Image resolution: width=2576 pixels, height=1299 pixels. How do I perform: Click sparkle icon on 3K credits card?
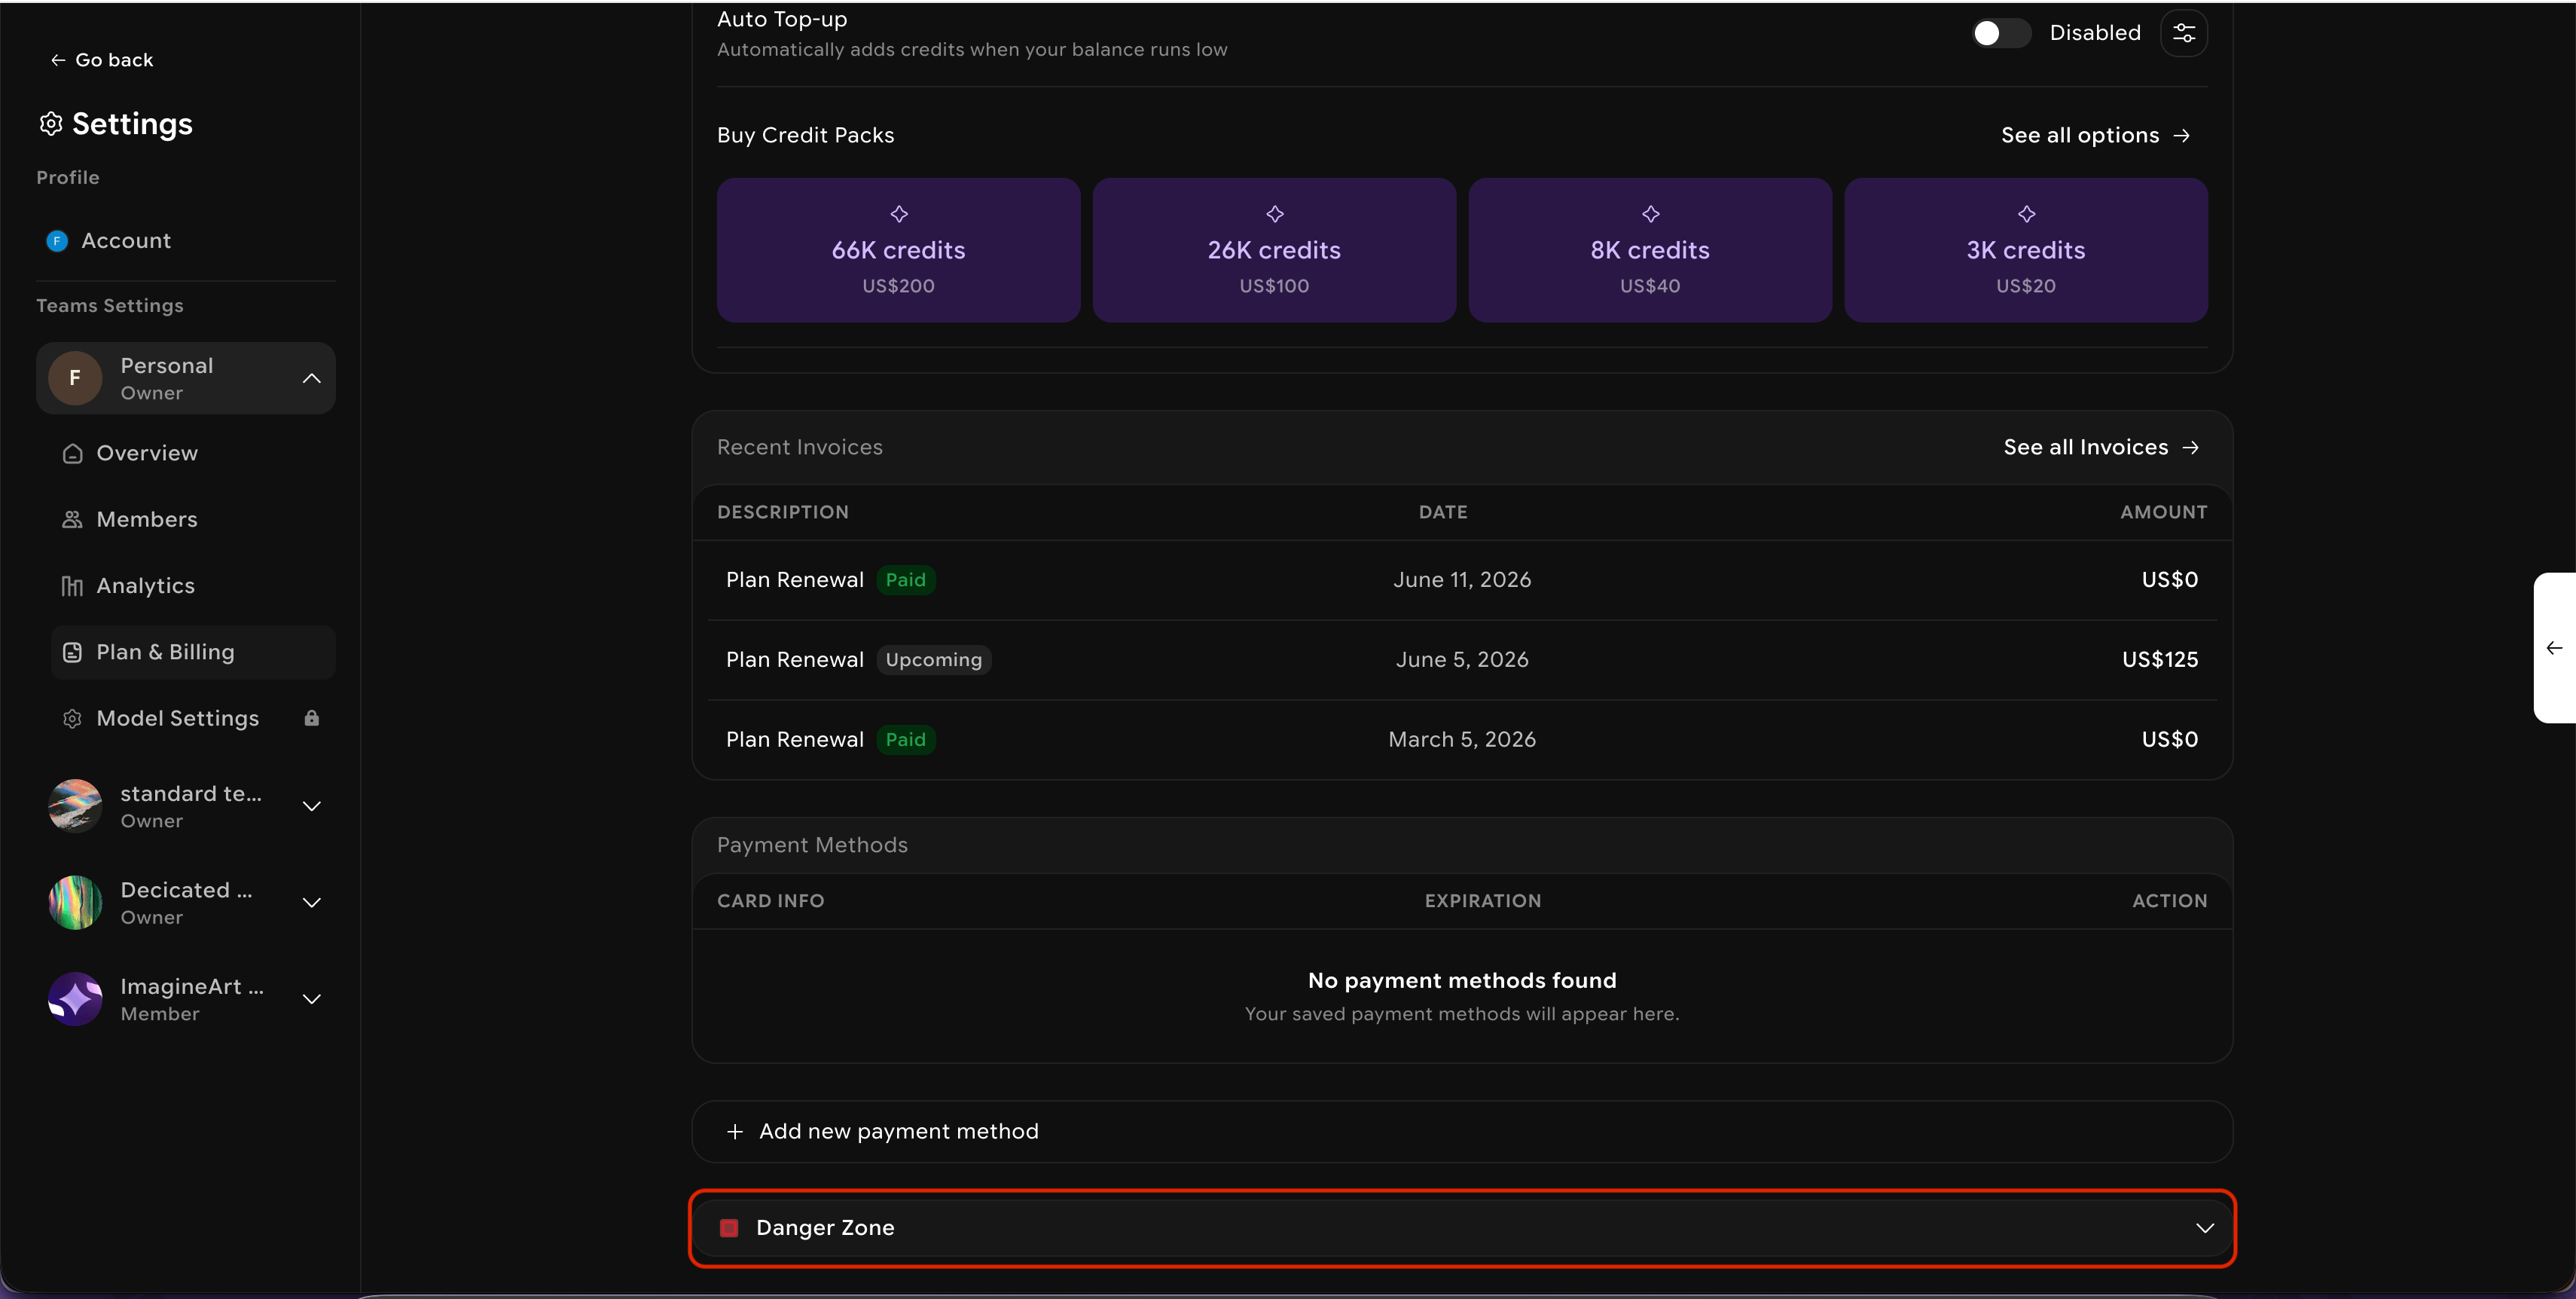(x=2027, y=214)
